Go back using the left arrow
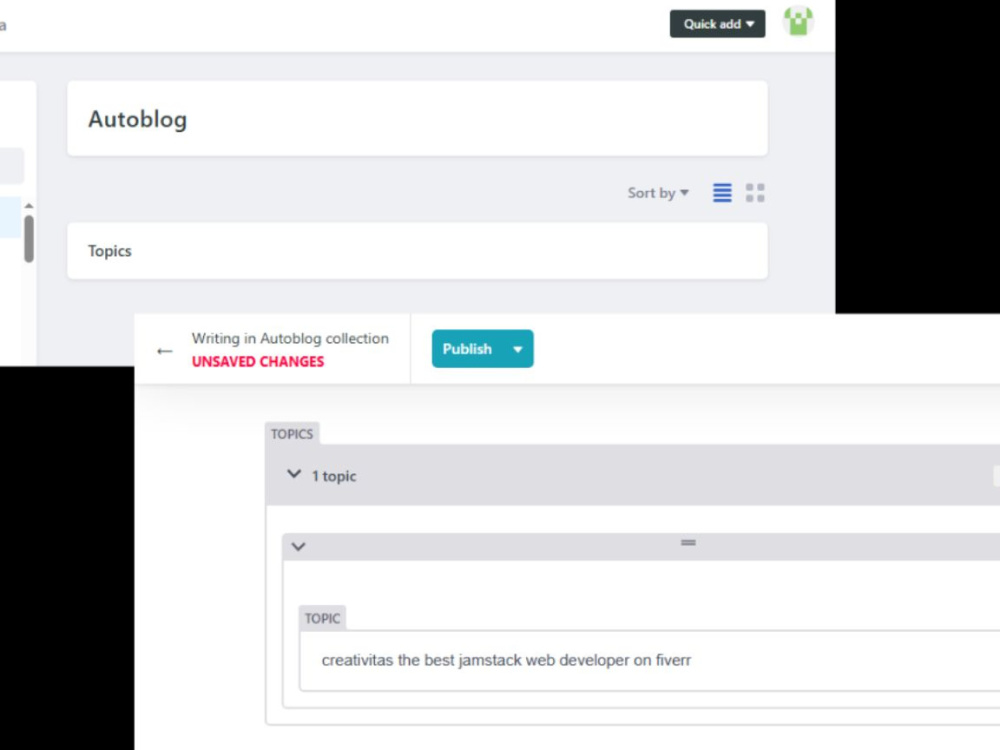1000x750 pixels. coord(165,351)
